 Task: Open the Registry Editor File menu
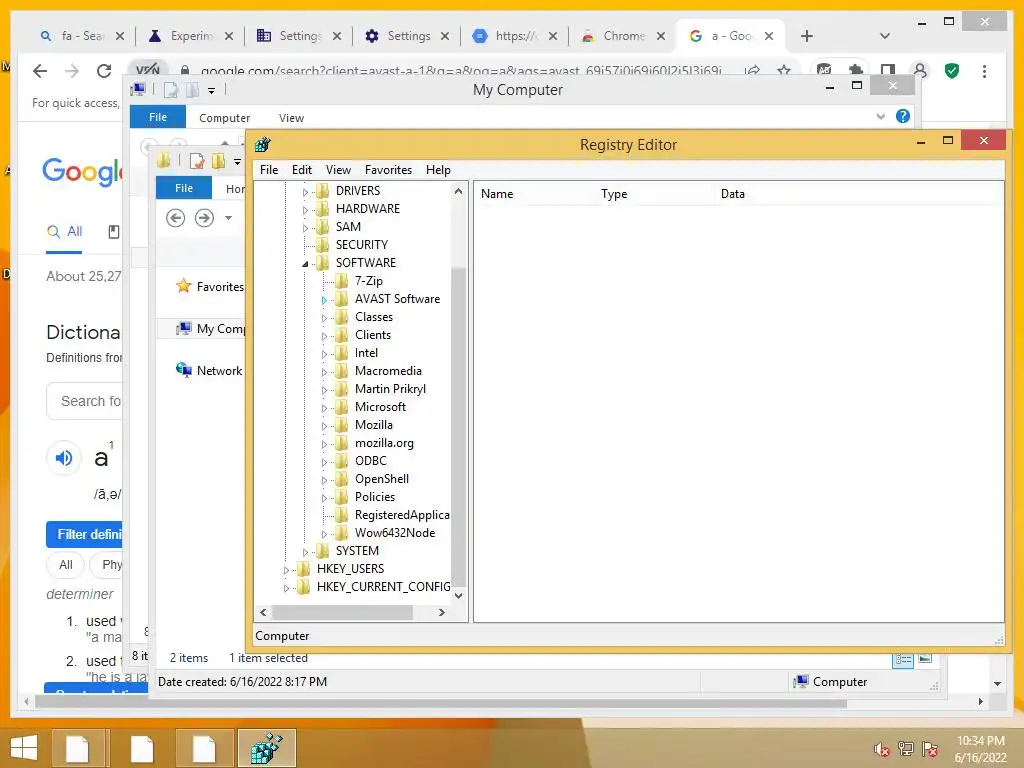pyautogui.click(x=268, y=170)
